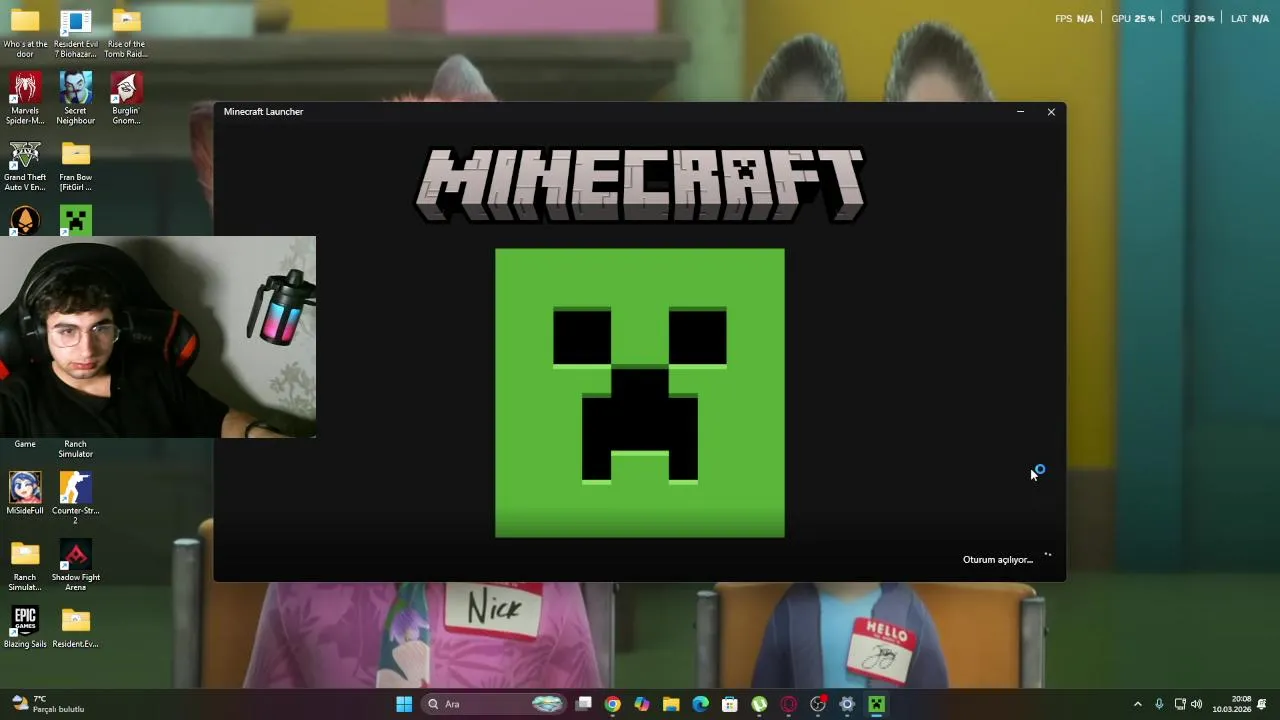The image size is (1280, 720).
Task: Click the webcam overlay thumbnail
Action: [158, 337]
